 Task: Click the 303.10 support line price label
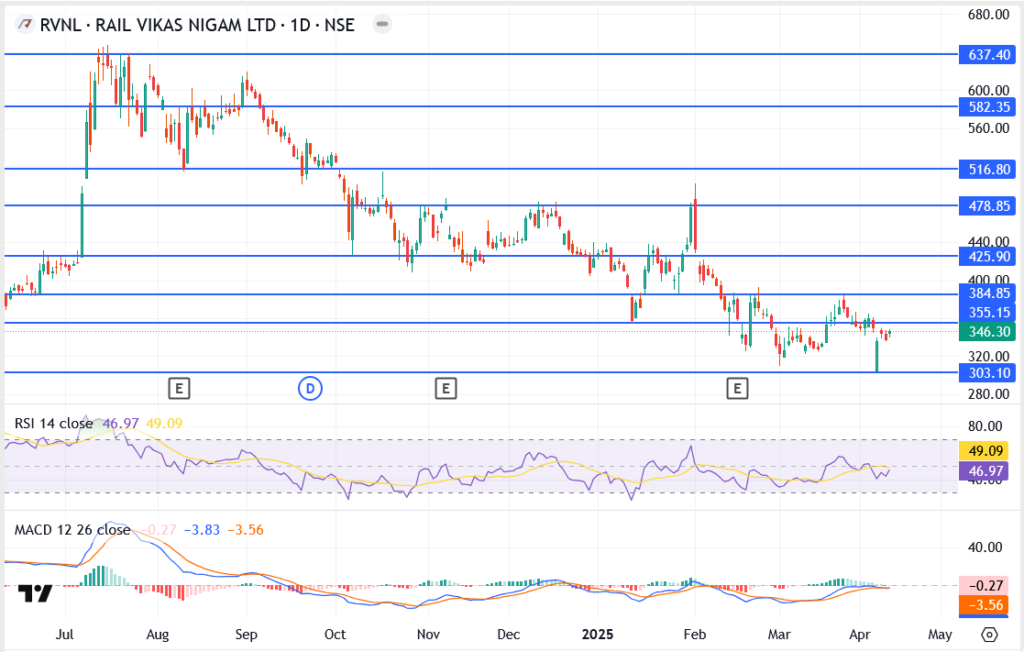[986, 373]
